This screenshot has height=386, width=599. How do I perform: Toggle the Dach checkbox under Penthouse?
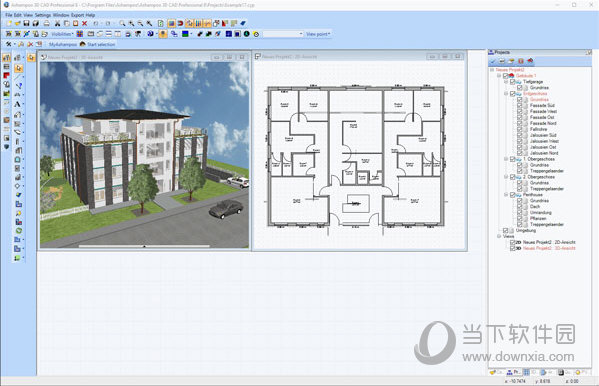520,206
